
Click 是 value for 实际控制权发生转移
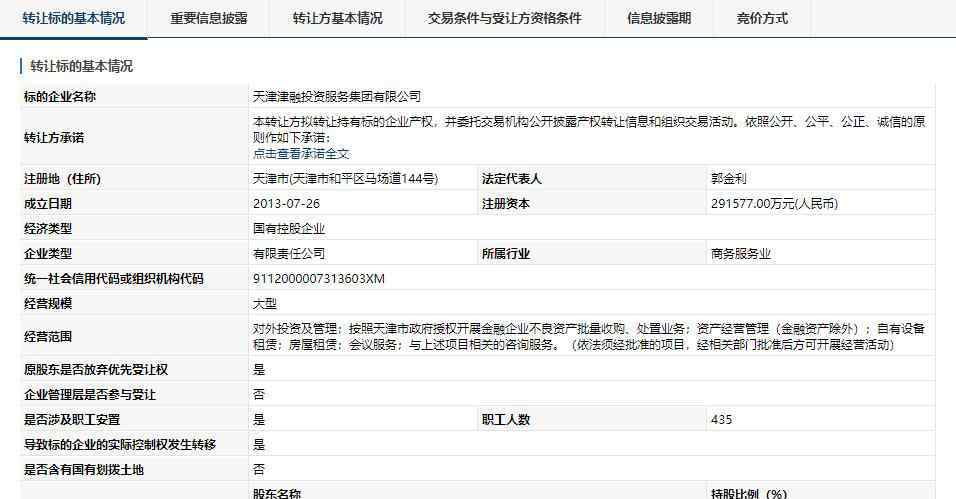click(x=259, y=445)
